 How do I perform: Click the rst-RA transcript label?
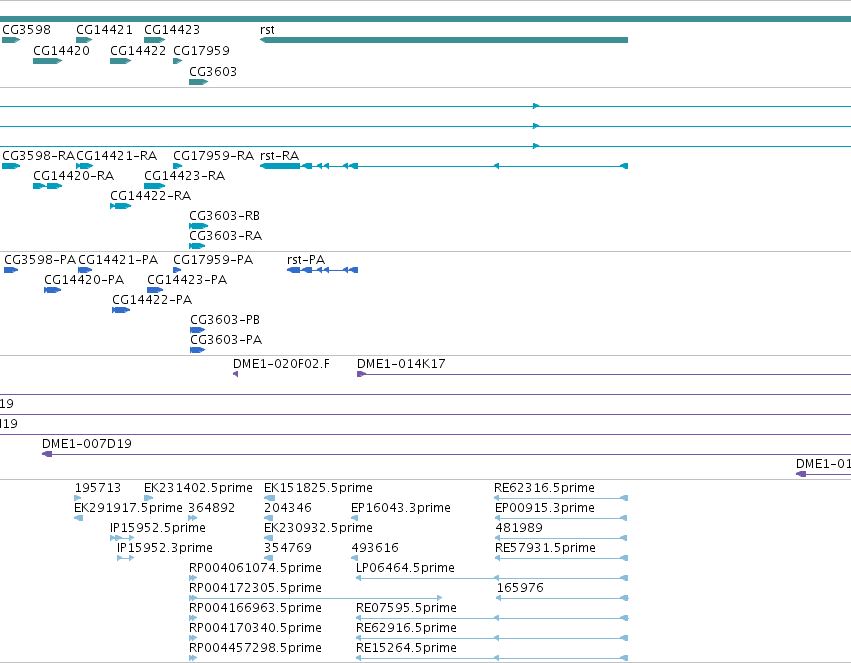tap(280, 156)
